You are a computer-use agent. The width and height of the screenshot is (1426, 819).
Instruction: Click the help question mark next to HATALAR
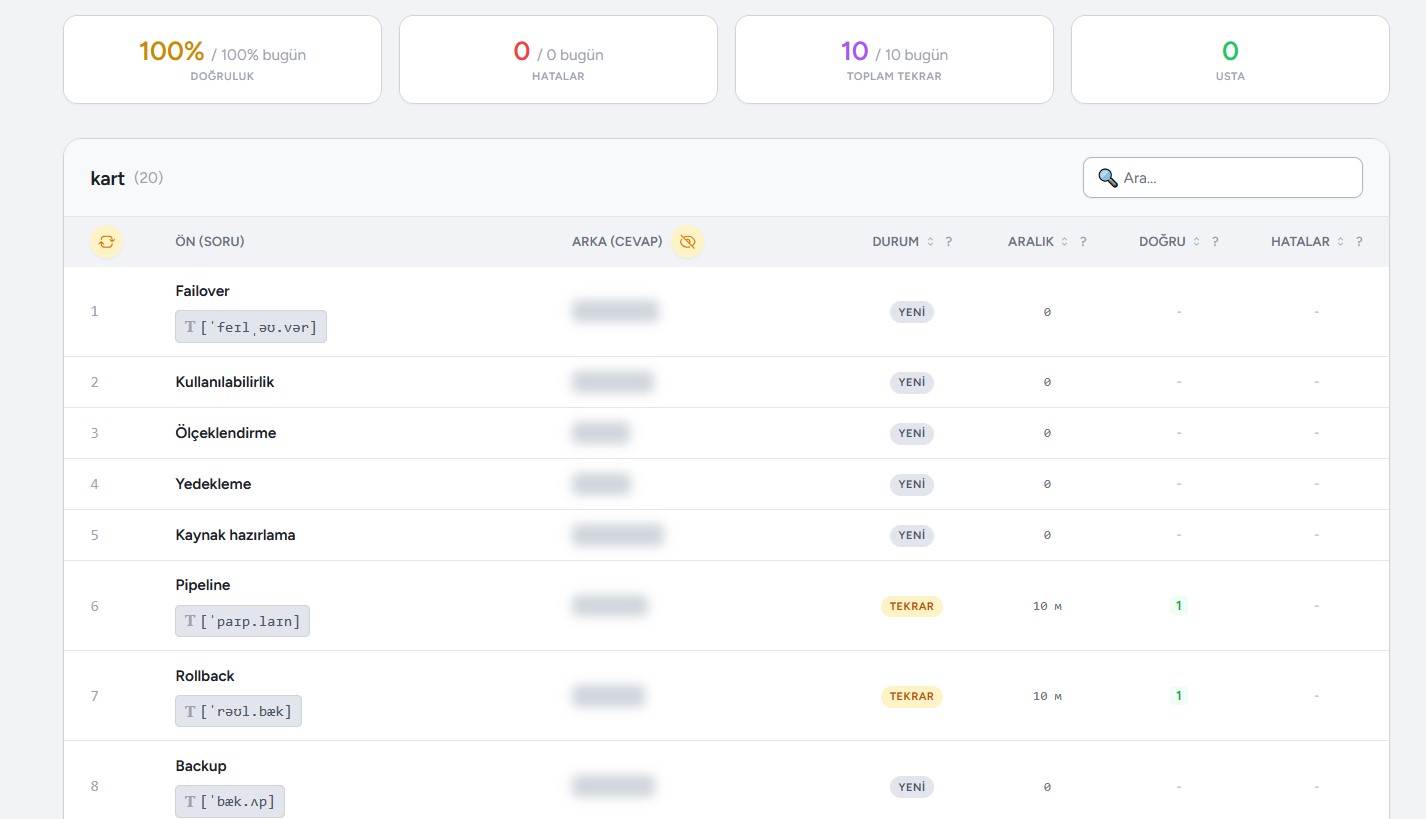(1359, 242)
